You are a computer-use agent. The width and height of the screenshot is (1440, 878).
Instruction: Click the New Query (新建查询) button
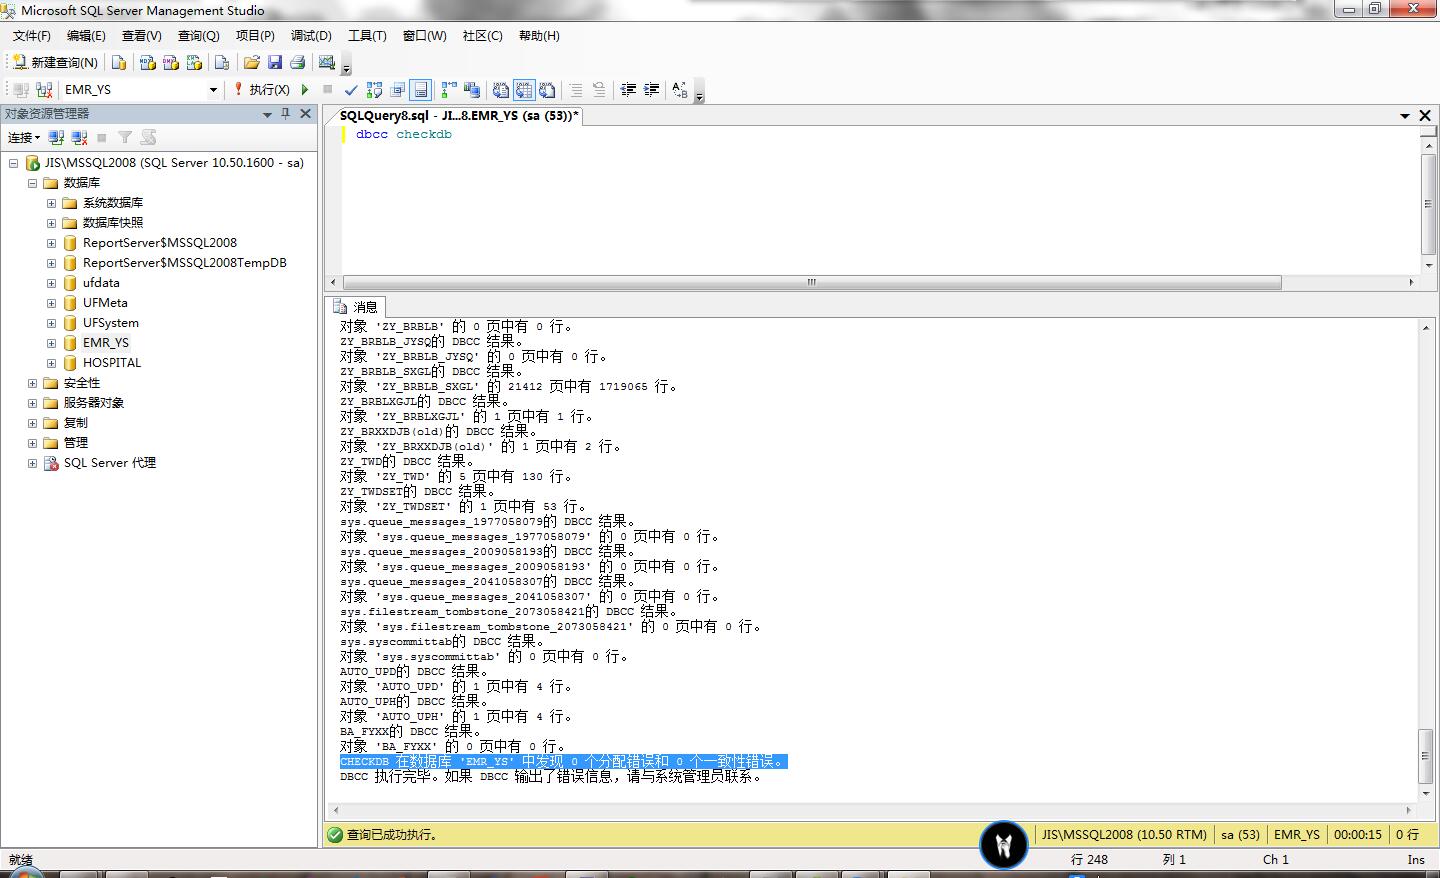tap(56, 62)
